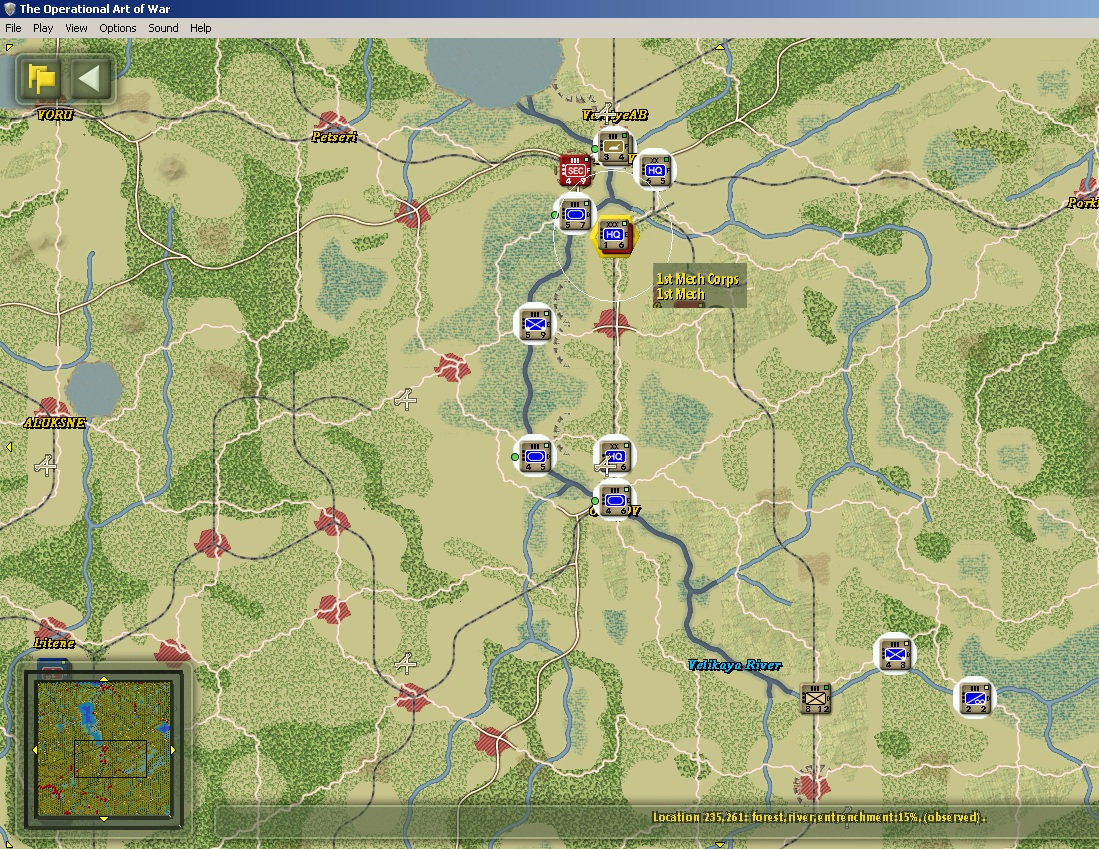Select the mechanized infantry unit rated 5-9
Image resolution: width=1099 pixels, height=849 pixels.
coord(535,324)
